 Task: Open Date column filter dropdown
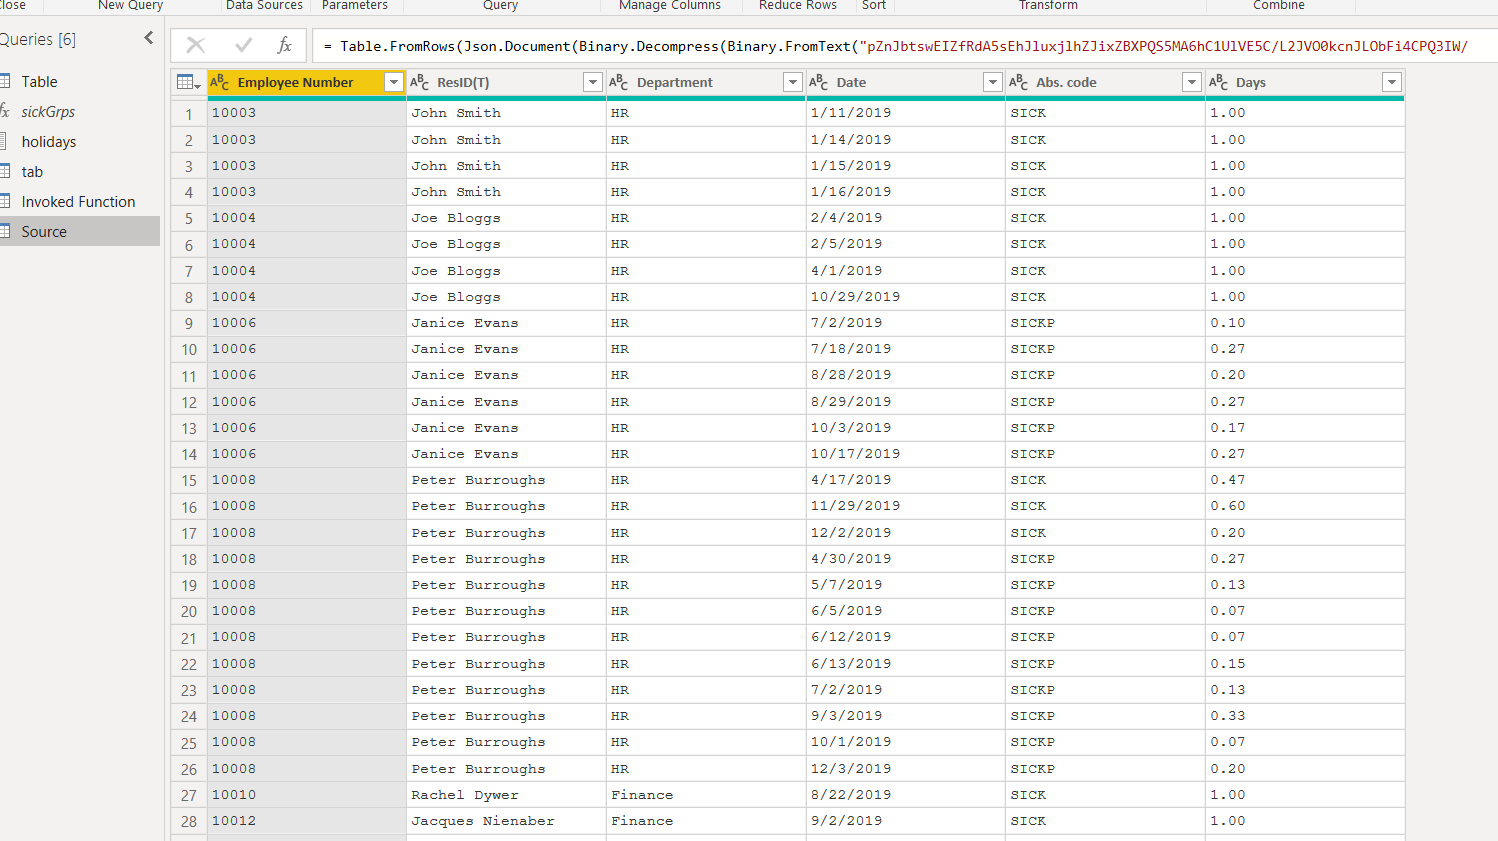click(993, 82)
